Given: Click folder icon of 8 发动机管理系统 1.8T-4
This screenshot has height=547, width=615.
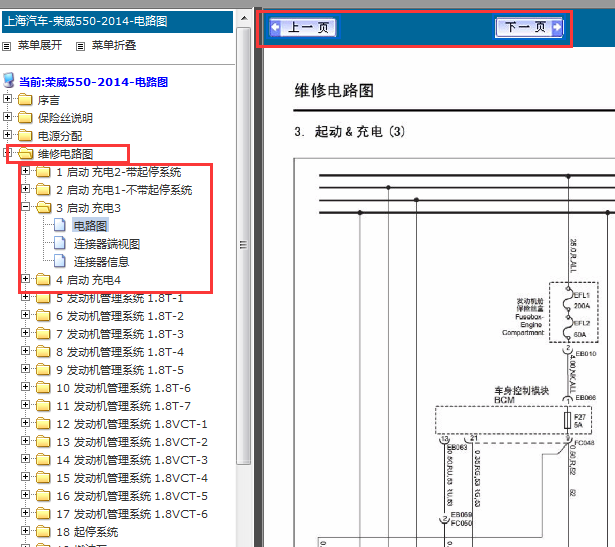Looking at the screenshot, I should point(43,352).
